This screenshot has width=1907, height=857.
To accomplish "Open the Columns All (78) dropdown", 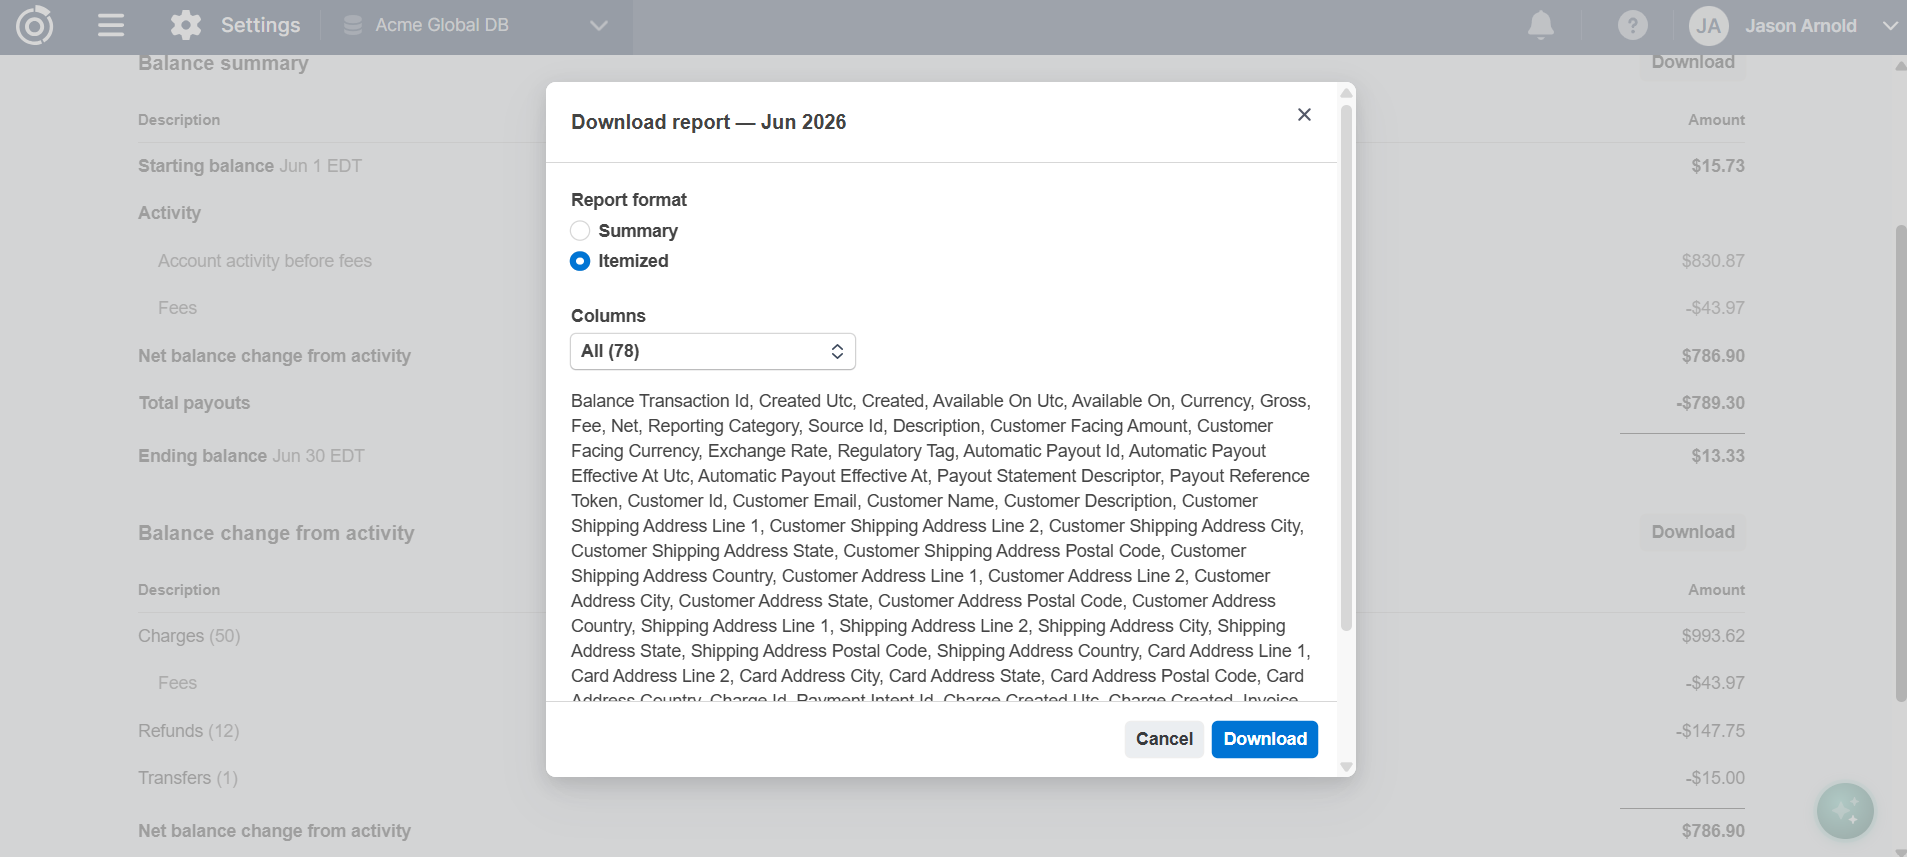I will [x=713, y=351].
